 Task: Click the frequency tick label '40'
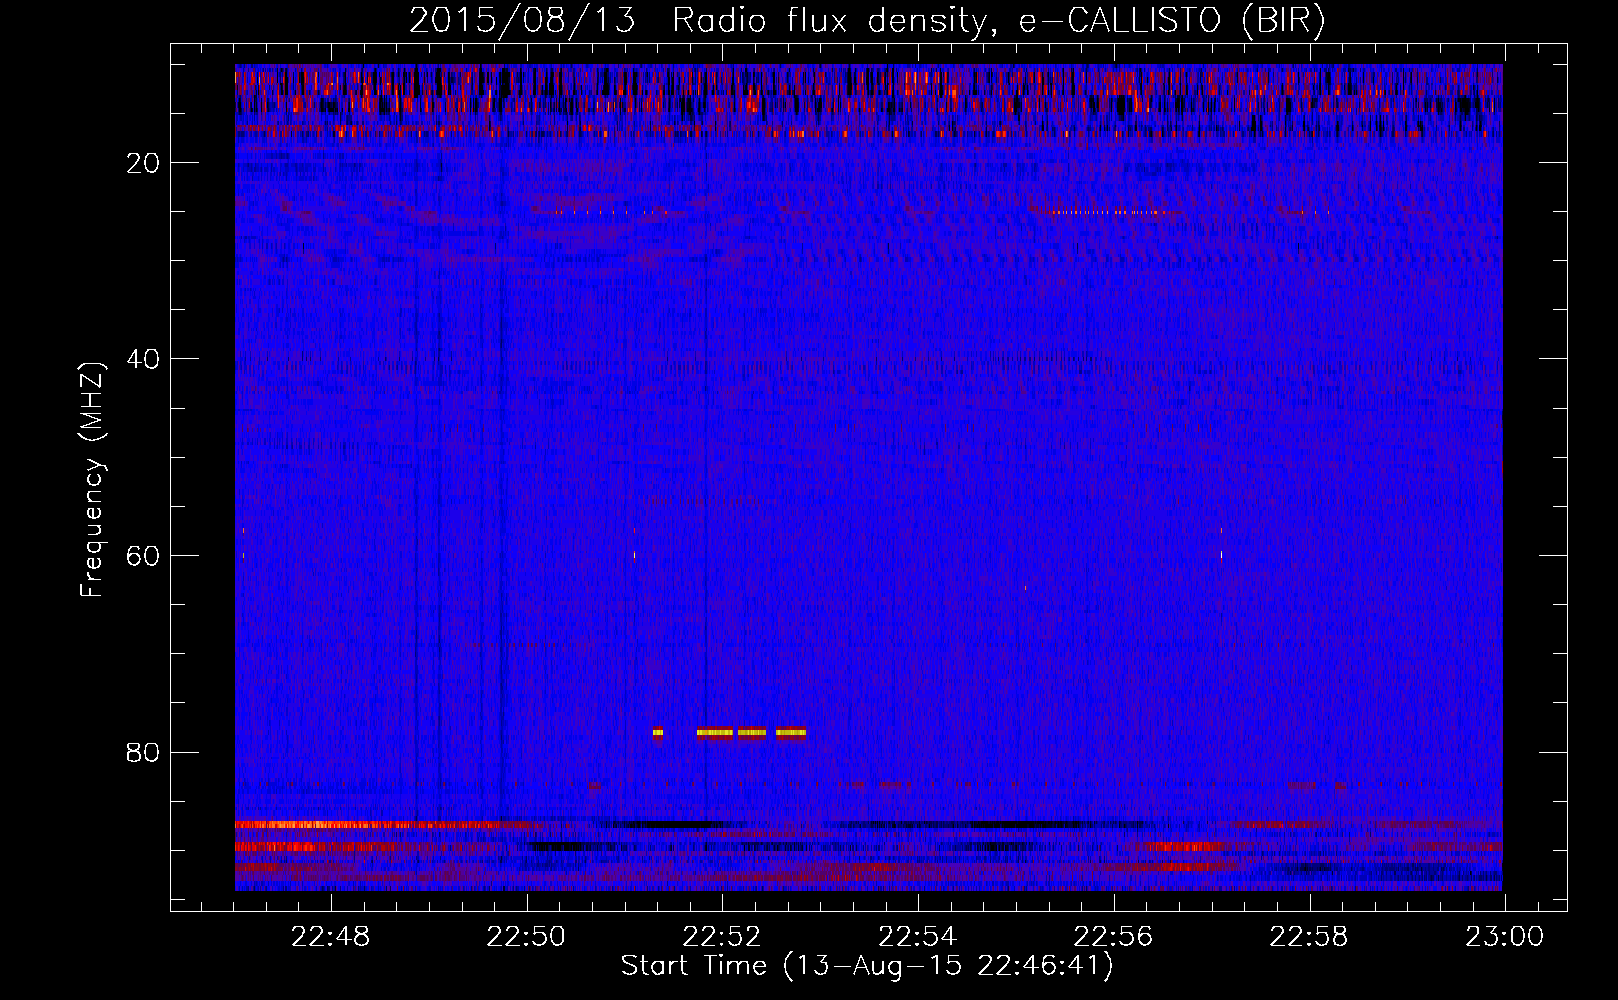coord(143,359)
